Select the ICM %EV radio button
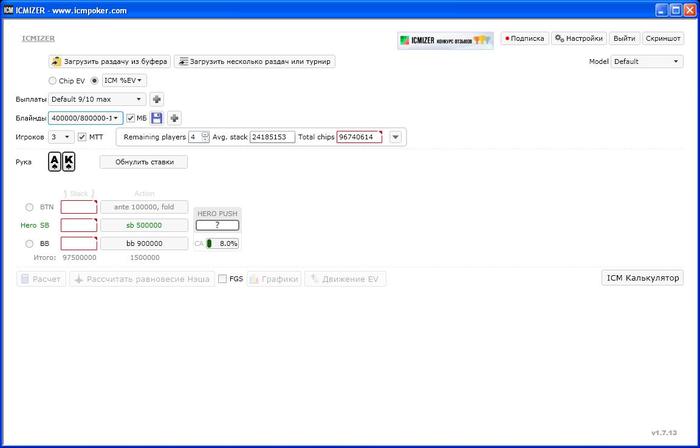The width and height of the screenshot is (700, 448). pos(94,81)
